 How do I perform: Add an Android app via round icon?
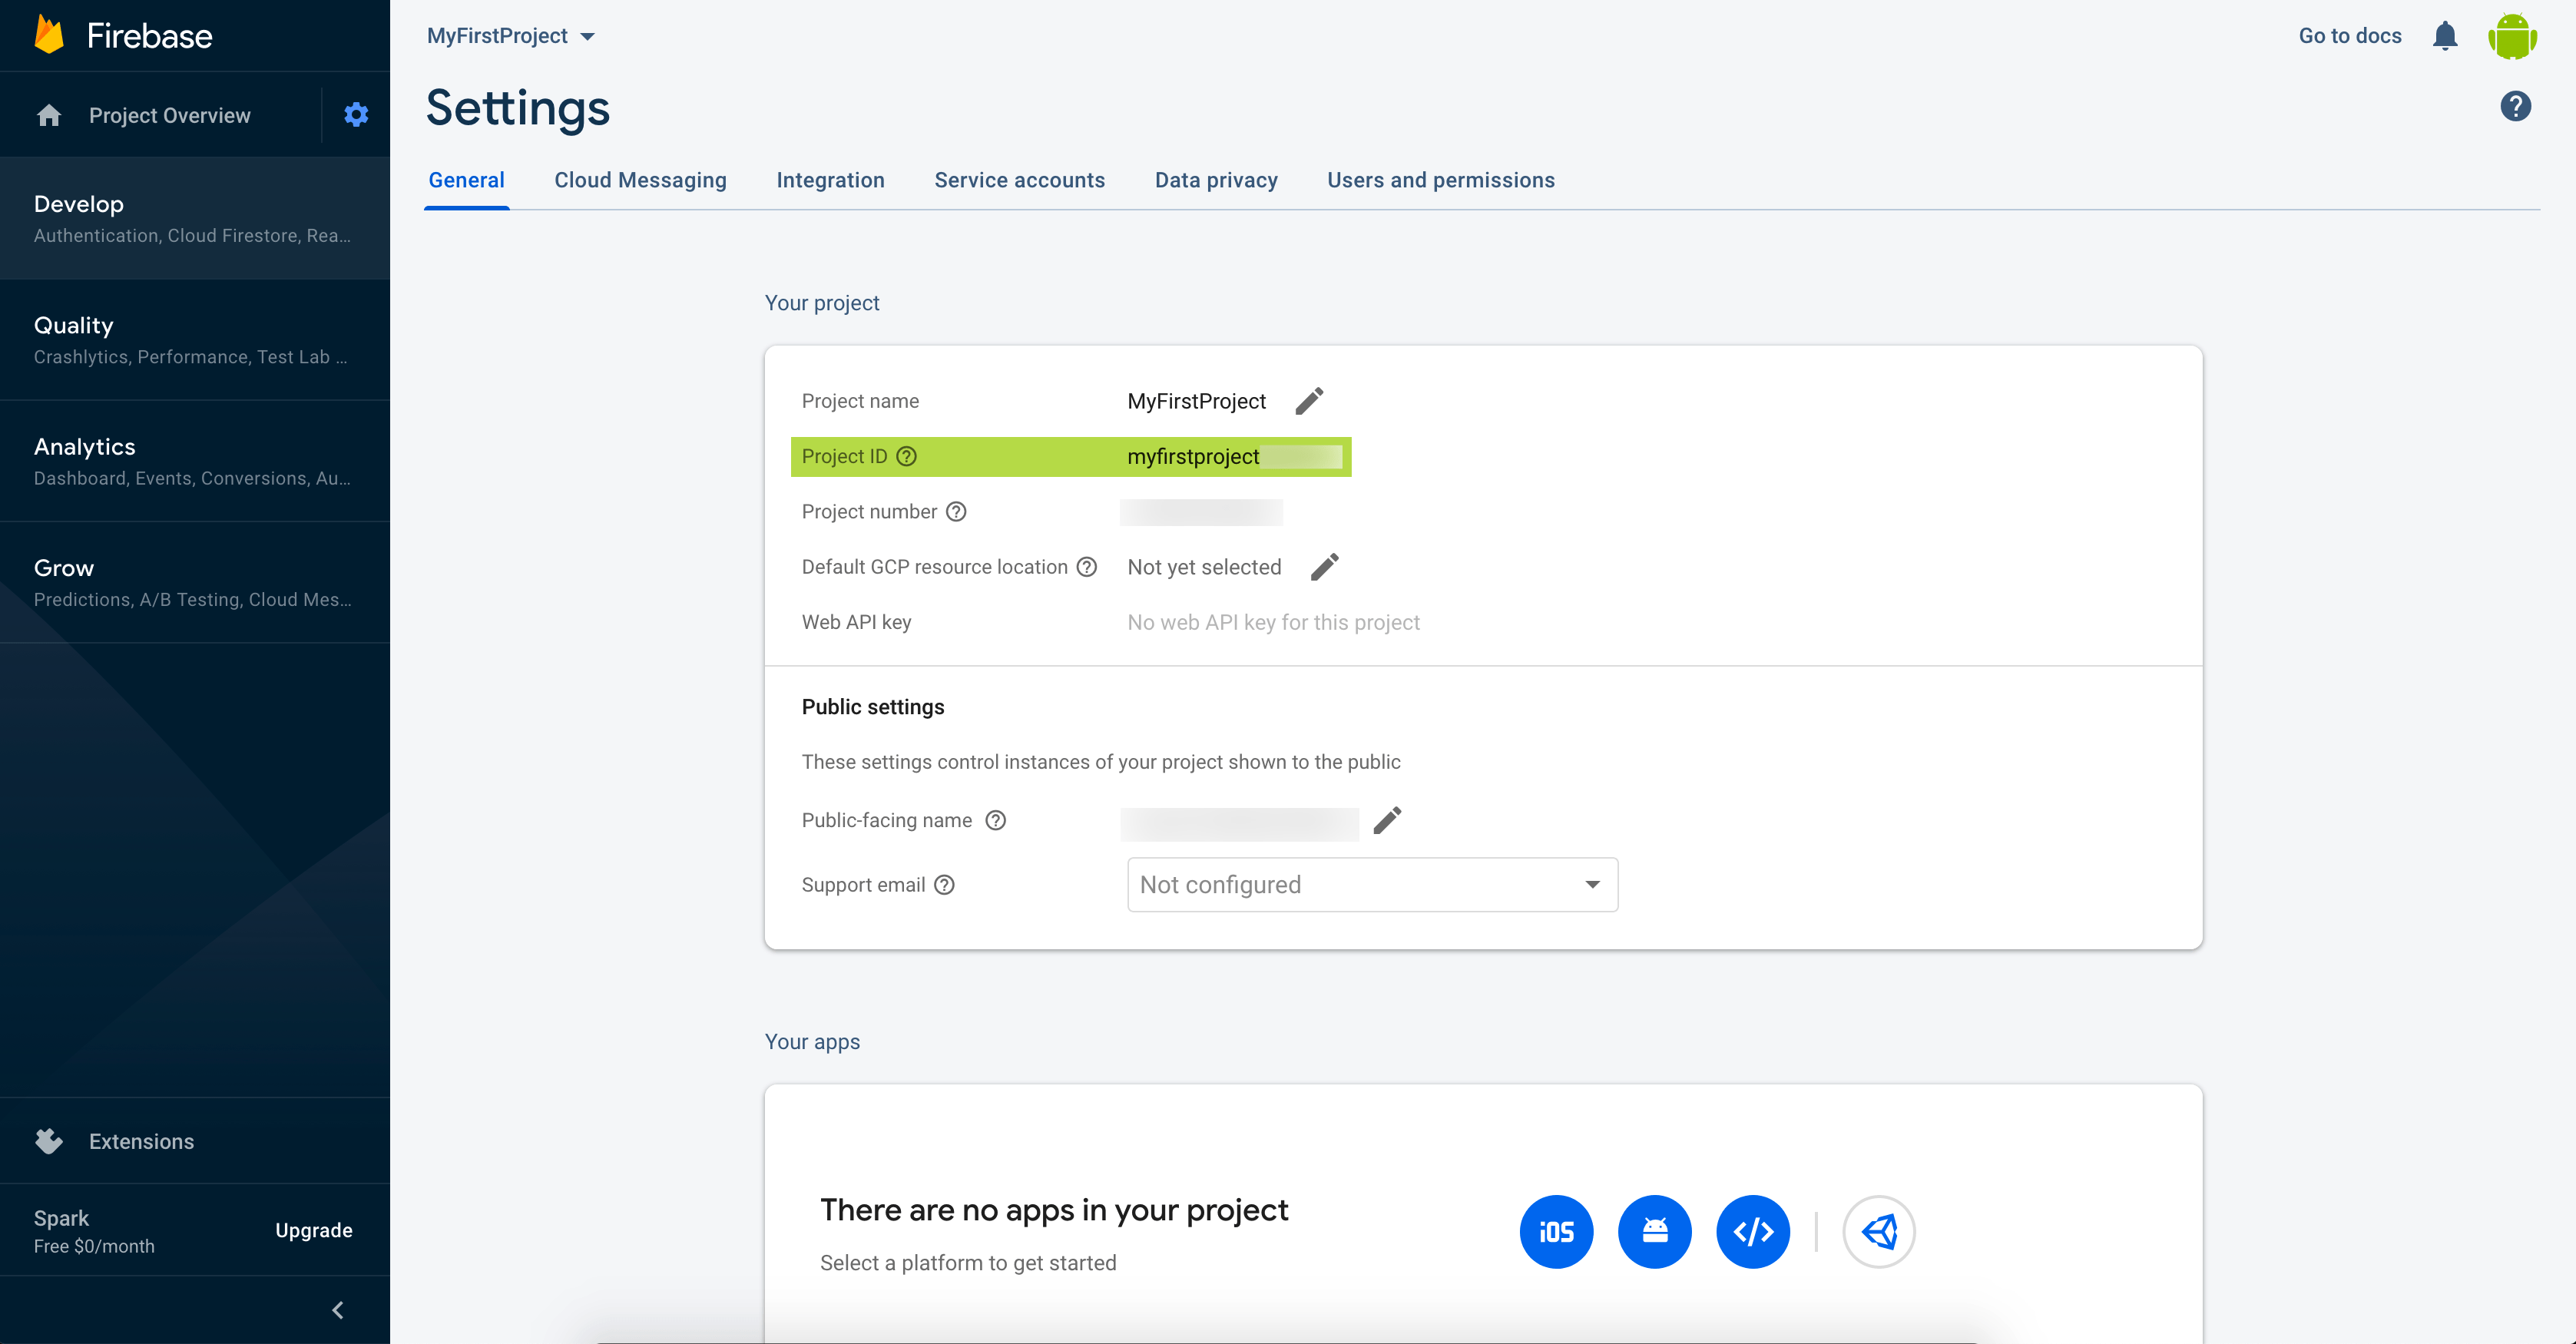(x=1654, y=1232)
